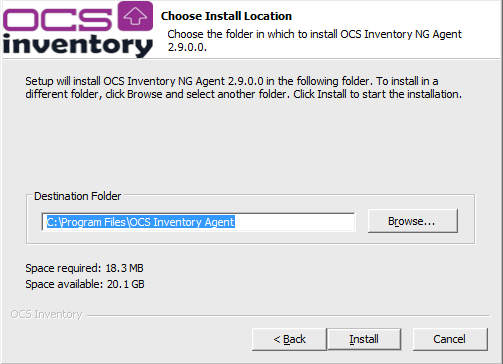Screen dimensions: 503x364
Task: Click the 'Space required: 18.3 MB' text
Action: tap(84, 268)
